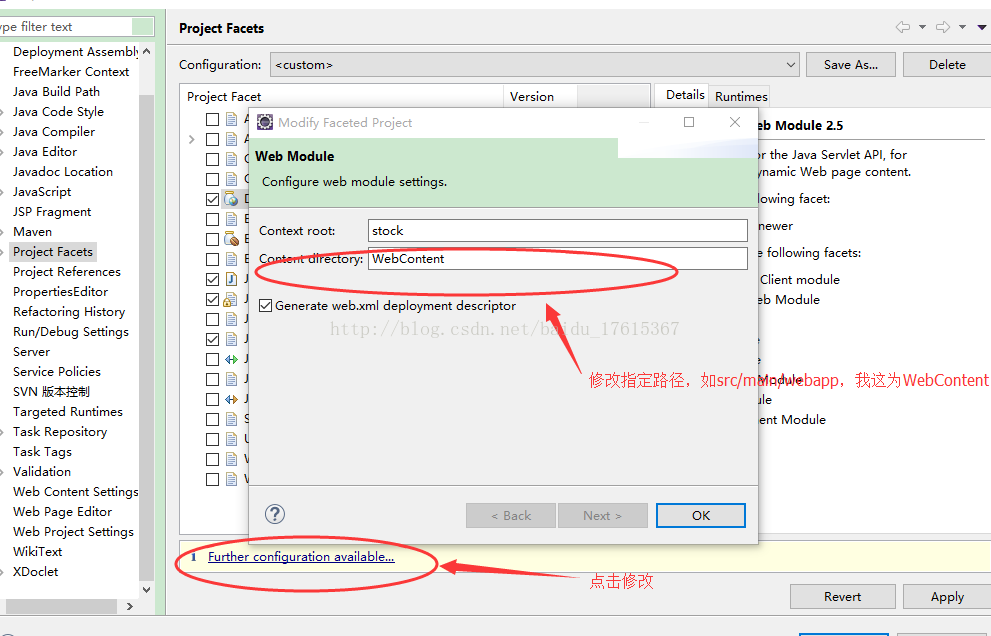991x636 pixels.
Task: Click the J Java facet icon
Action: tap(231, 279)
